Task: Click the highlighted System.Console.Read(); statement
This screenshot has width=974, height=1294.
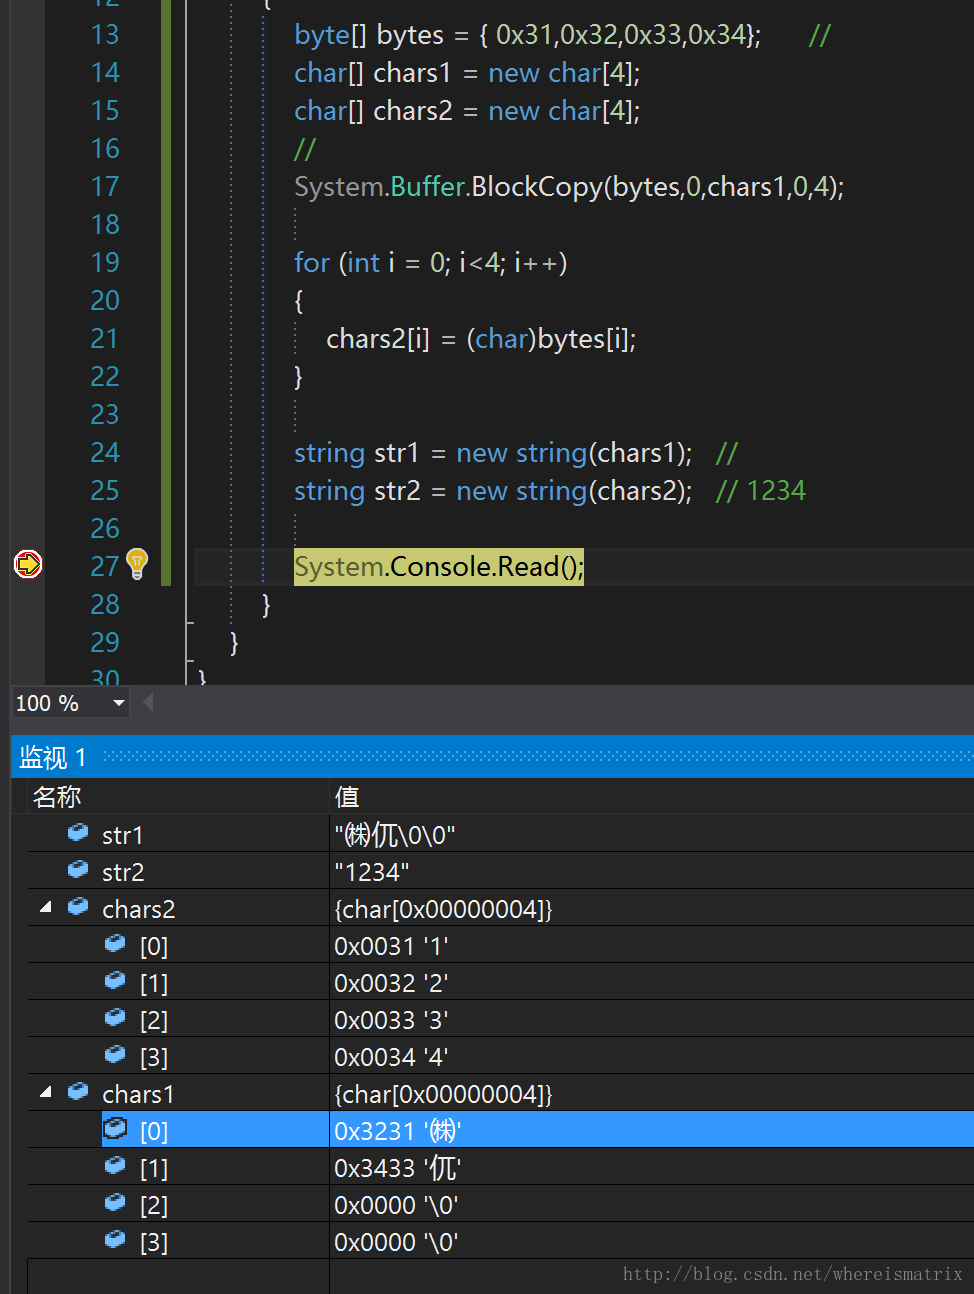Action: (438, 567)
